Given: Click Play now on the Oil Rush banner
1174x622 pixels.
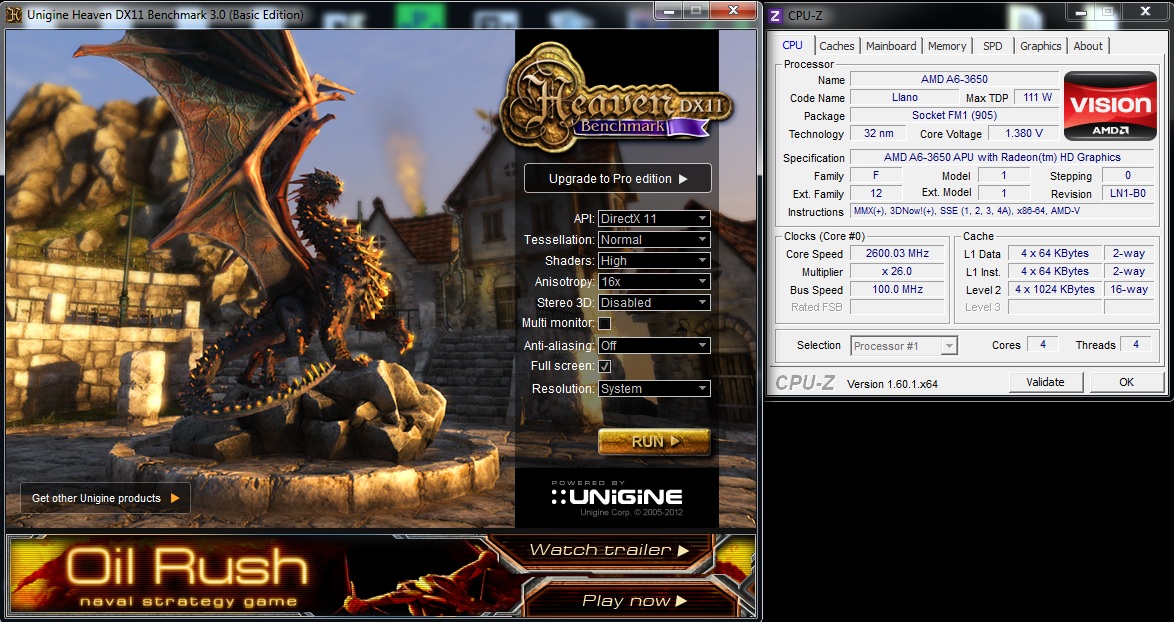Looking at the screenshot, I should tap(633, 600).
